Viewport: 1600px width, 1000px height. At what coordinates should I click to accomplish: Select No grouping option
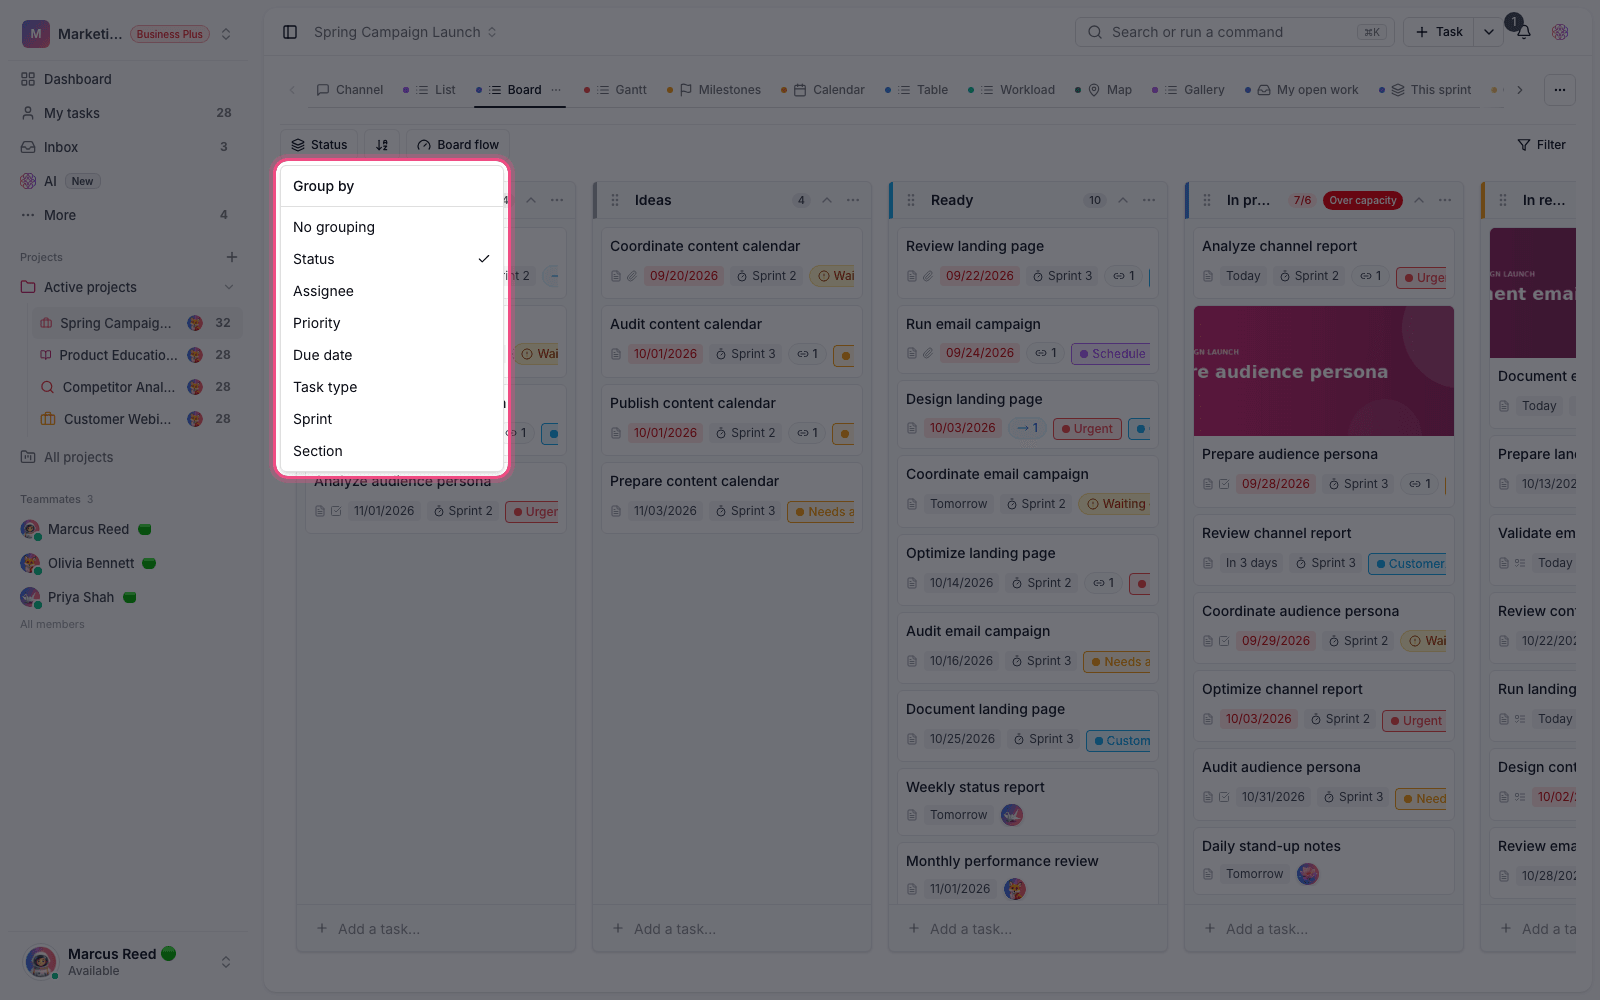tap(392, 227)
